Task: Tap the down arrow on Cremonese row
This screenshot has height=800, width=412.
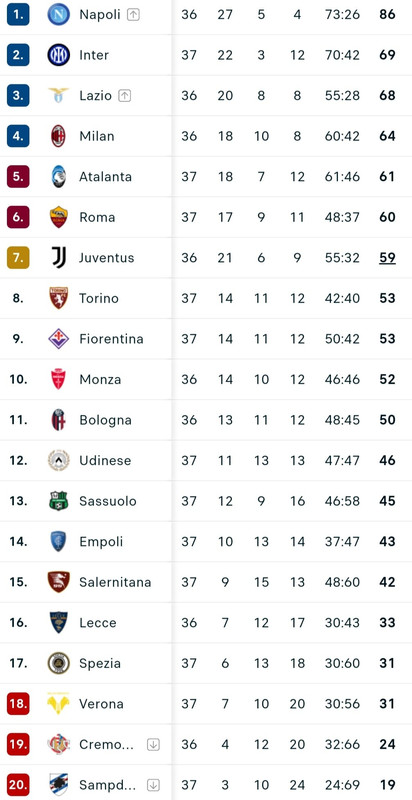Action: click(153, 744)
